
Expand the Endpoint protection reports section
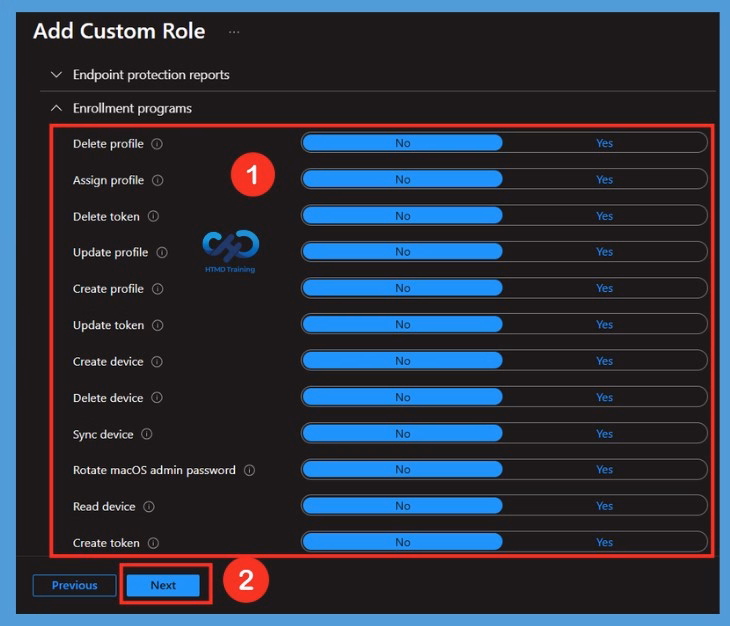pos(56,74)
